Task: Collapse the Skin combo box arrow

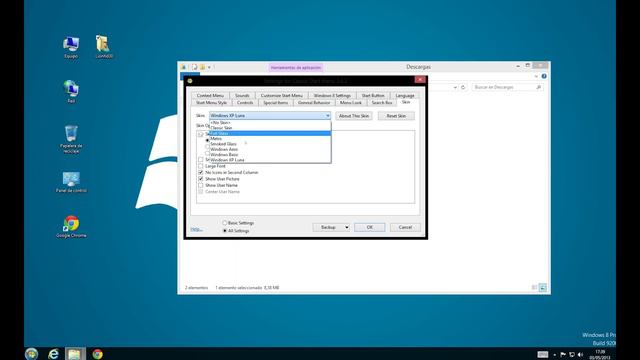Action: pos(327,116)
